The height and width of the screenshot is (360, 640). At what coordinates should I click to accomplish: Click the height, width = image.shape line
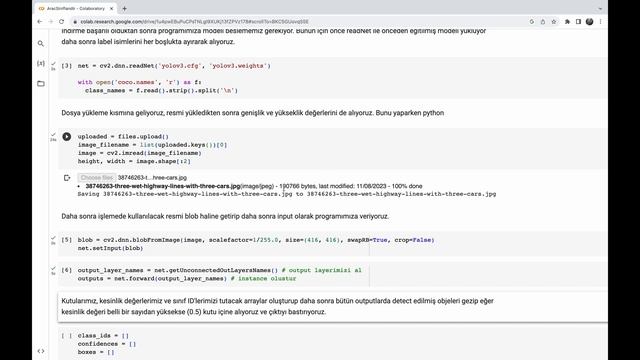(x=134, y=161)
